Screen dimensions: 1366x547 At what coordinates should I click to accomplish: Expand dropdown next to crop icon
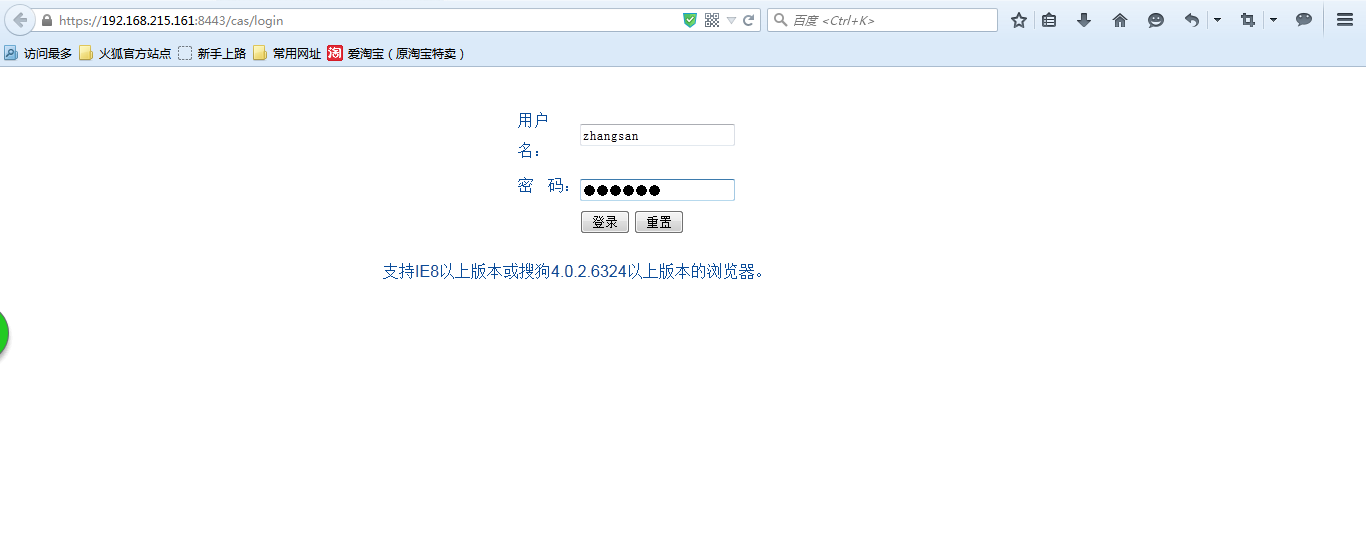[1273, 20]
